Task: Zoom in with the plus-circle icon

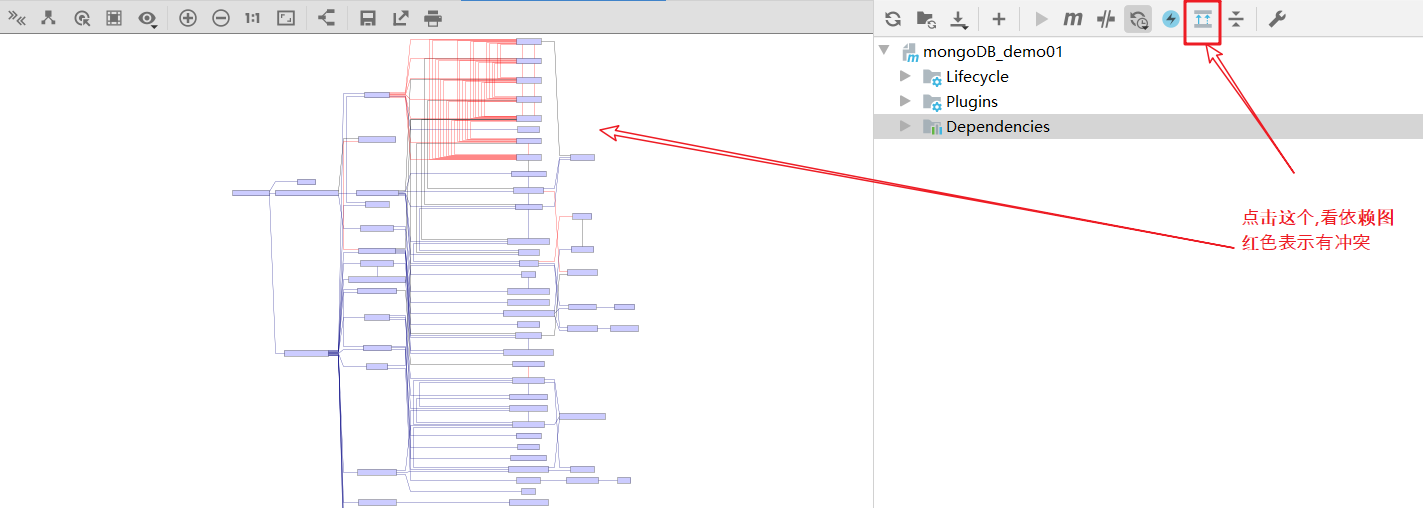Action: click(x=187, y=18)
